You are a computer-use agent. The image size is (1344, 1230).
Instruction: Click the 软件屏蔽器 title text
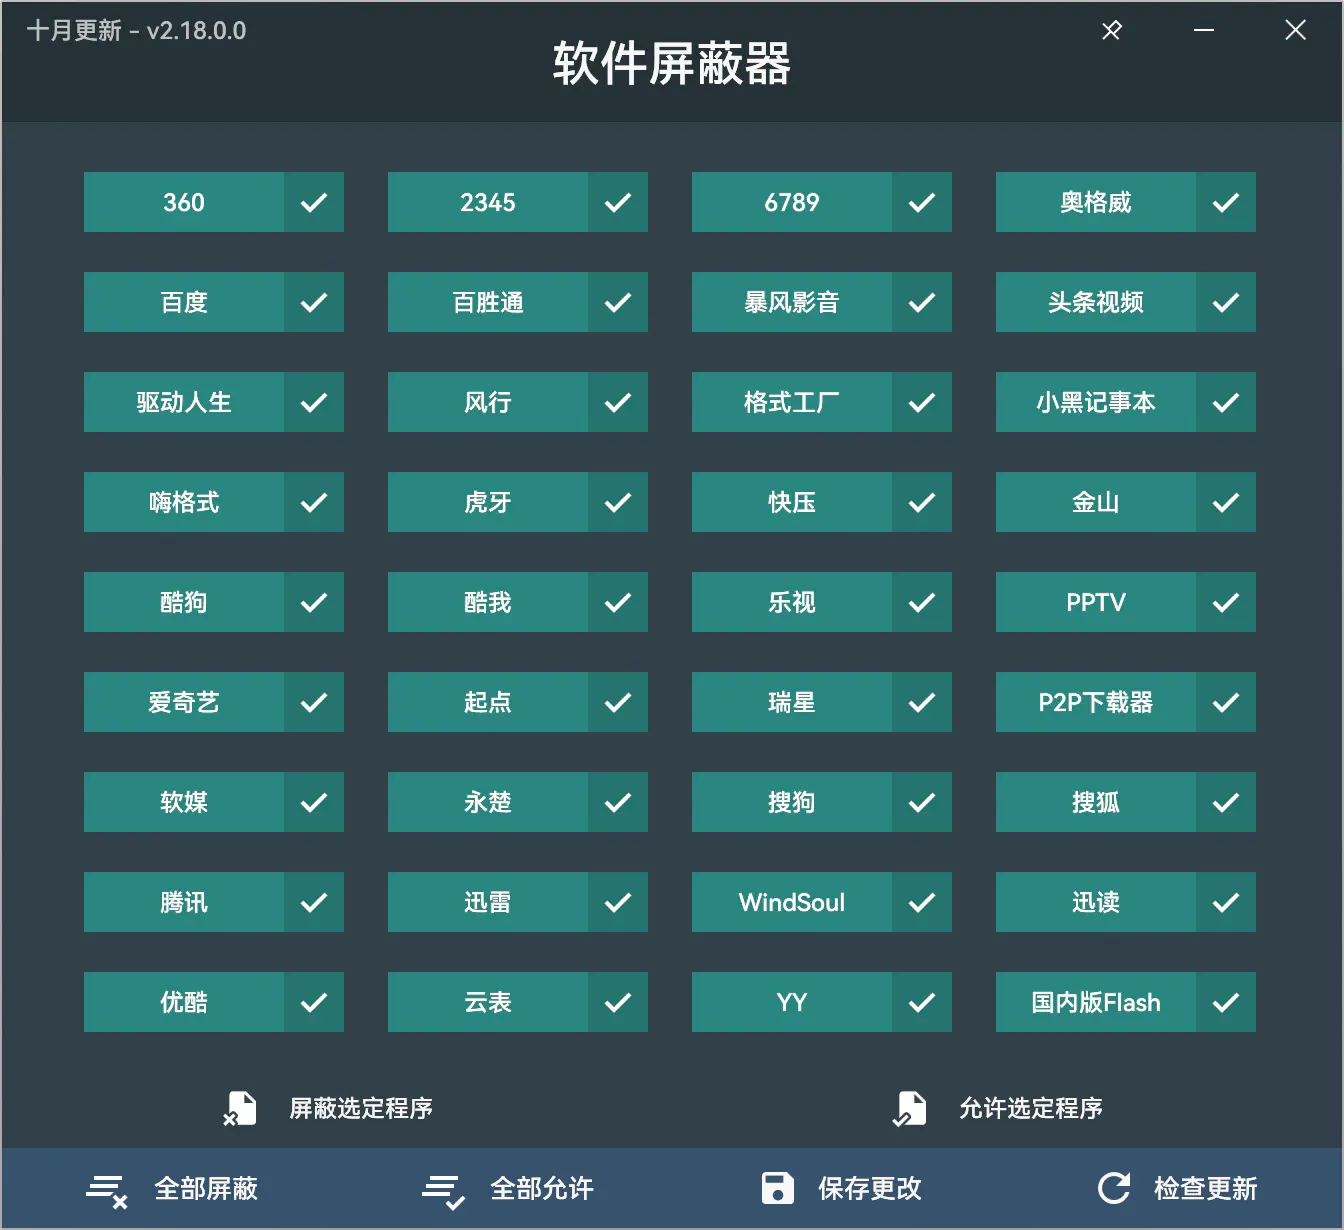coord(672,64)
